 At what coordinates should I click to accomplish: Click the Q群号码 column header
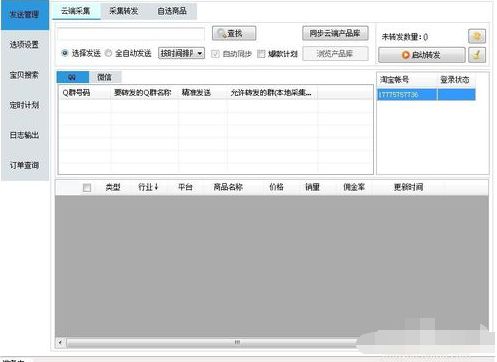pyautogui.click(x=85, y=93)
